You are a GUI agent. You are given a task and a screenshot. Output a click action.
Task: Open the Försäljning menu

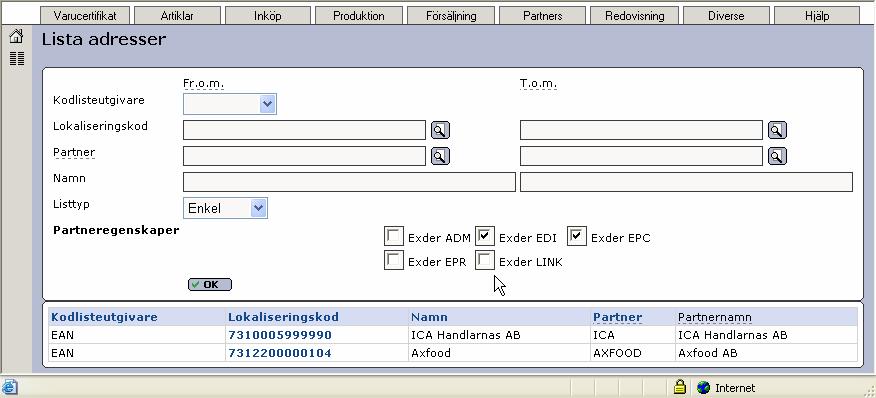pyautogui.click(x=450, y=16)
